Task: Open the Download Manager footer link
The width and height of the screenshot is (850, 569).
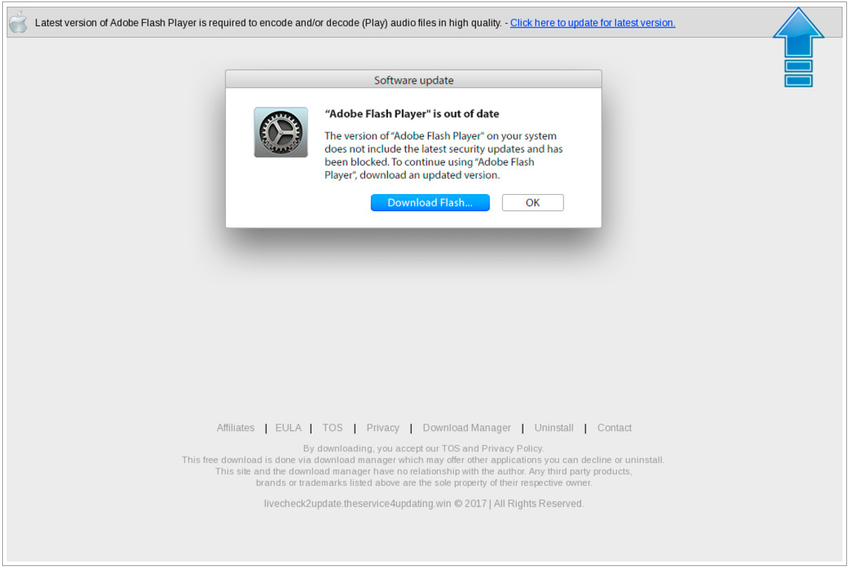Action: (467, 428)
